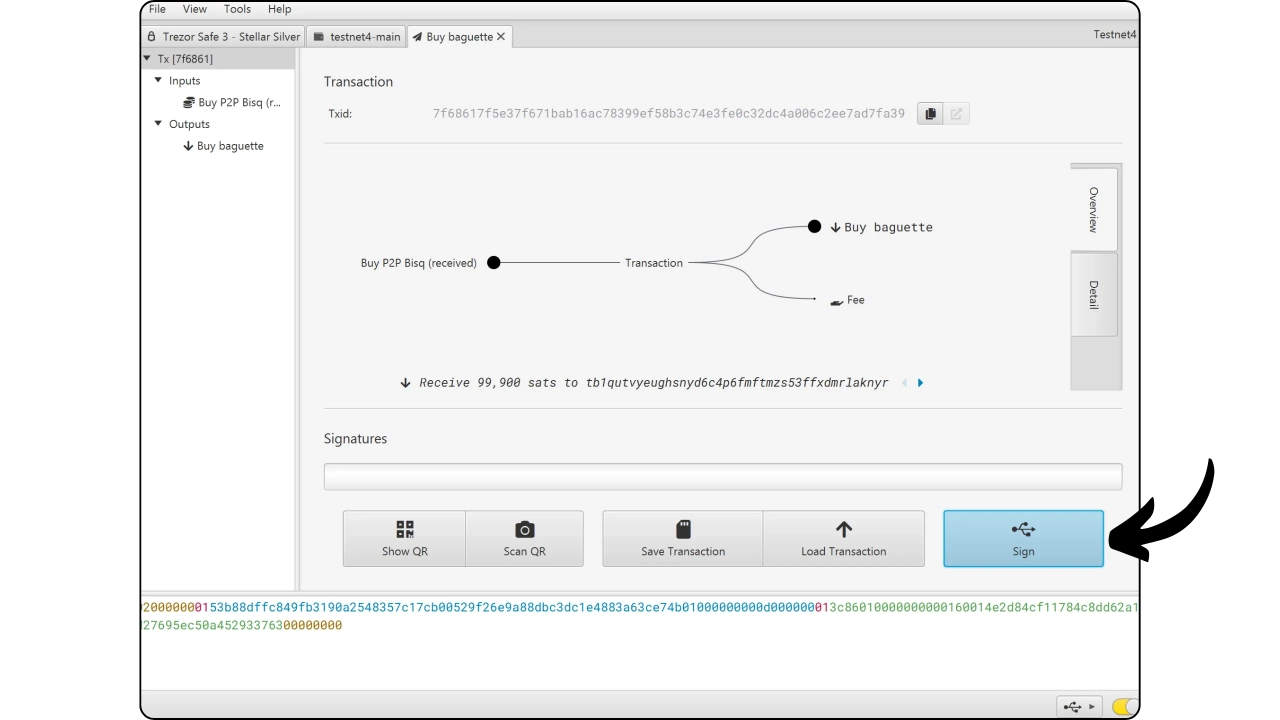Click the Buy baguette output node dot

point(814,227)
